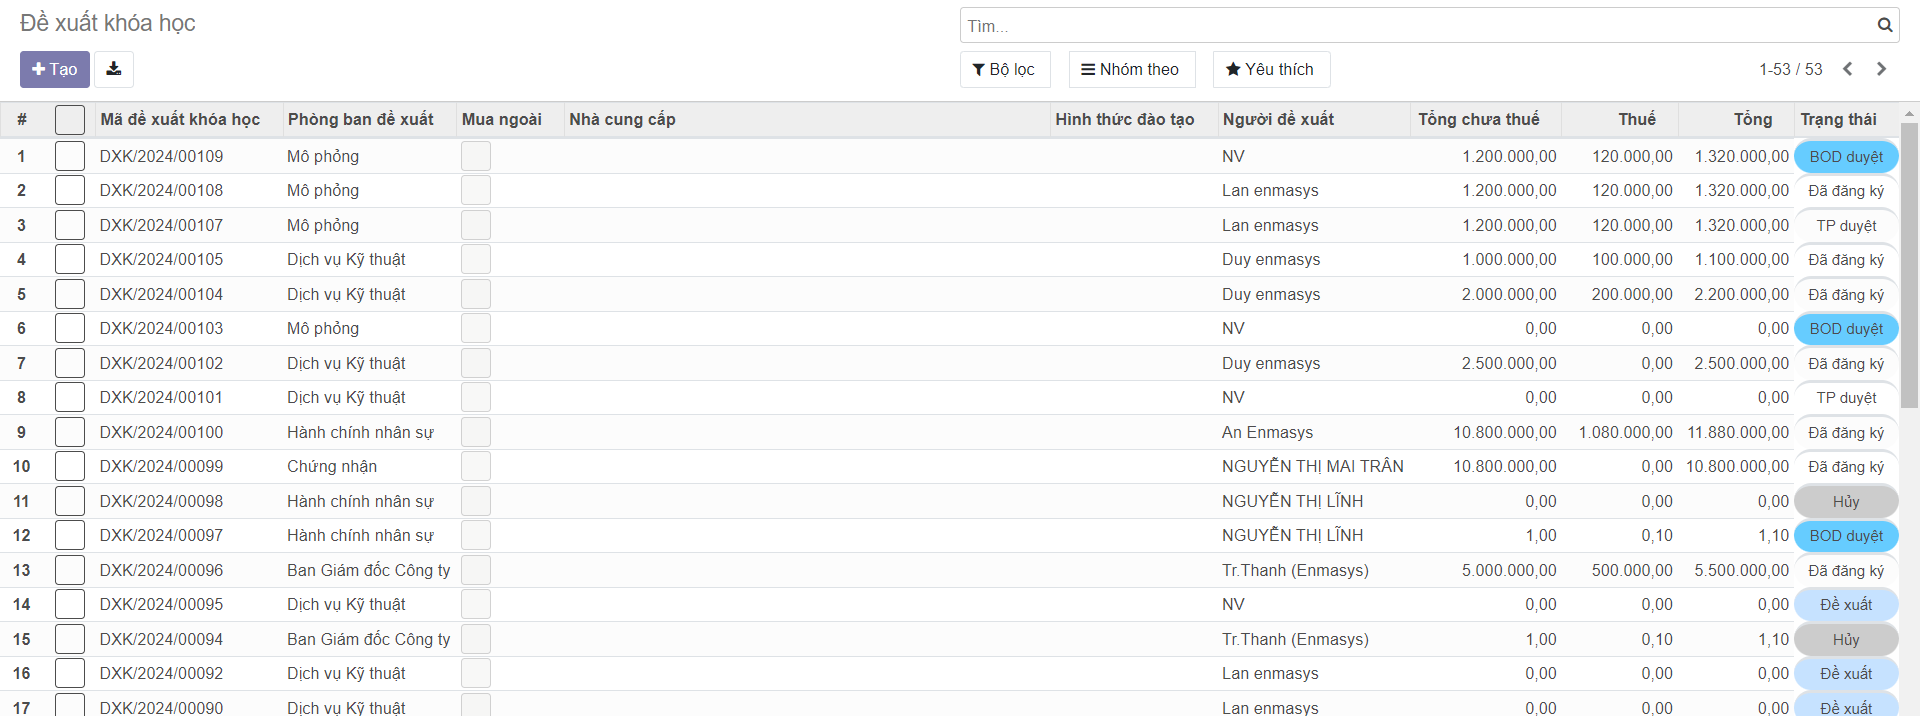This screenshot has height=716, width=1920.
Task: Open the Yêu thích favorites dropdown
Action: click(1270, 69)
